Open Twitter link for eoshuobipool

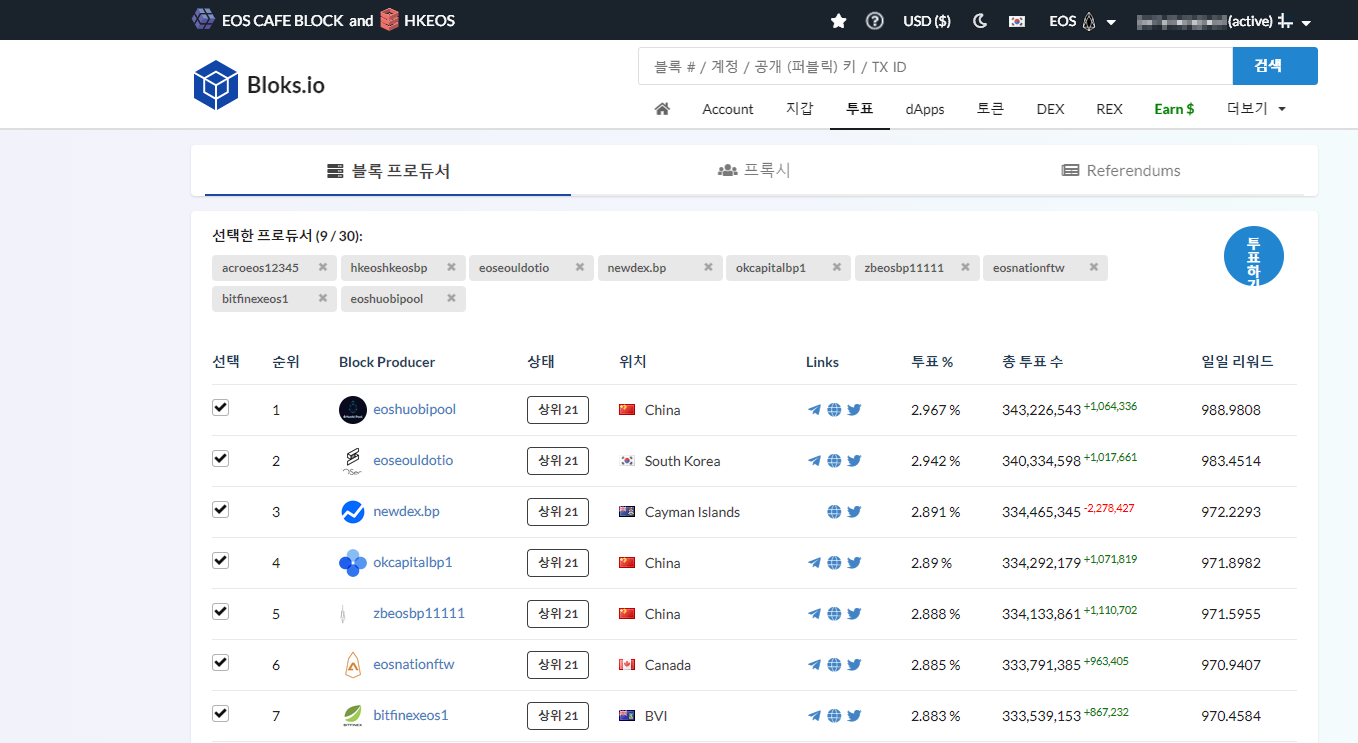coord(854,410)
